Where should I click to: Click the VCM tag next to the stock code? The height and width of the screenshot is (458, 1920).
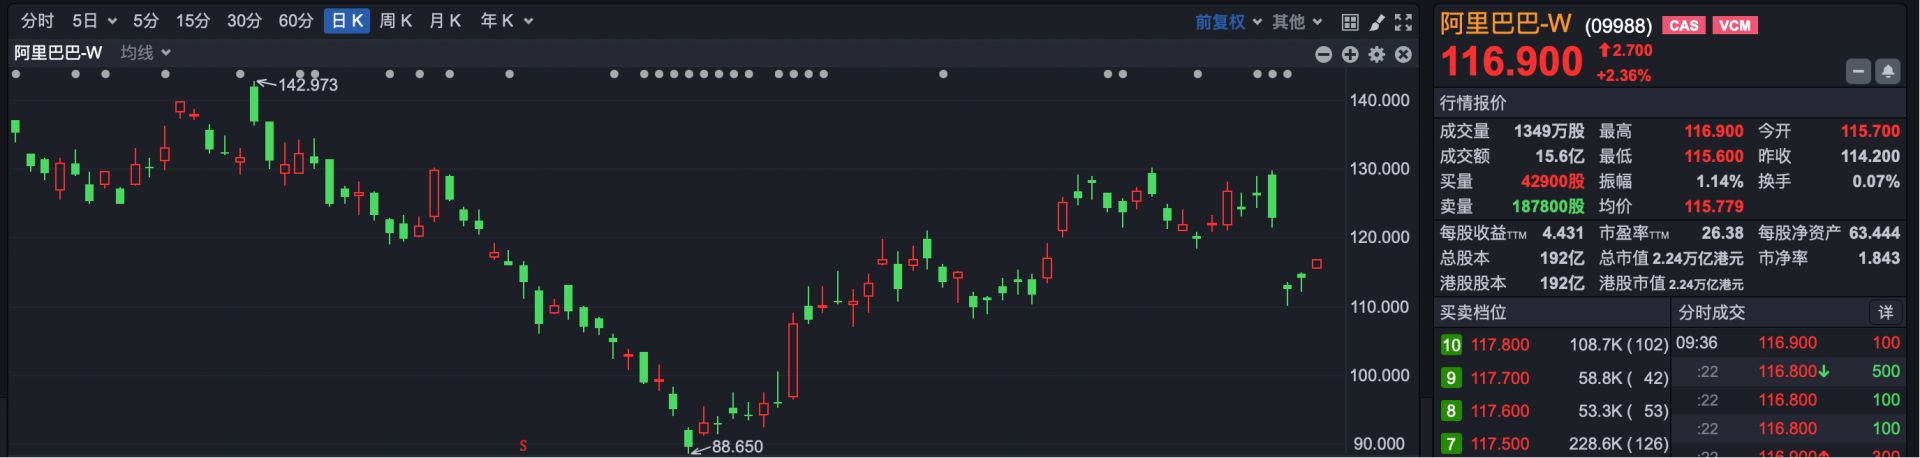coord(1735,25)
